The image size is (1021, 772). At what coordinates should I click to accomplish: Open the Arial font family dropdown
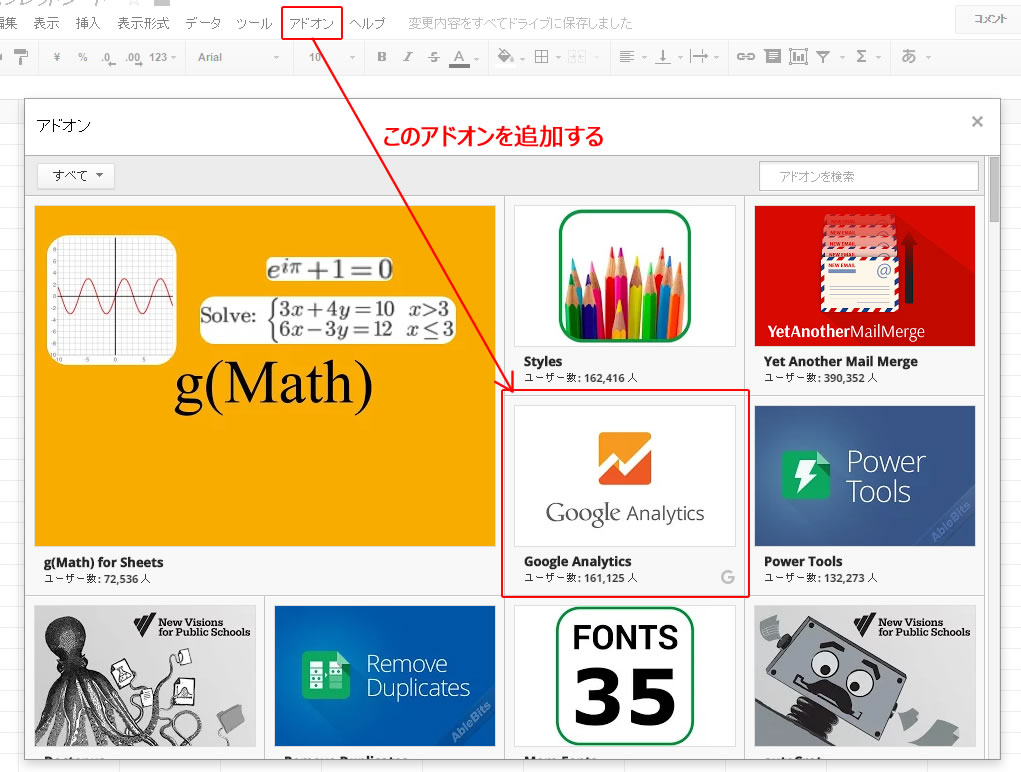point(238,57)
